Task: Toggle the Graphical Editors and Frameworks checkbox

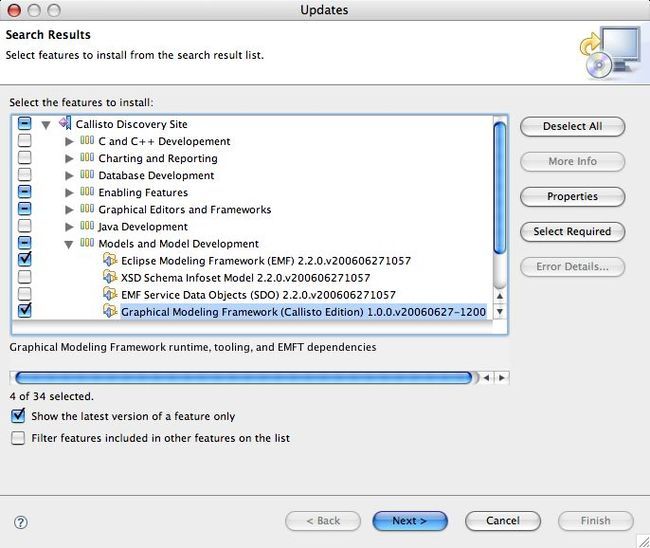Action: pyautogui.click(x=24, y=208)
